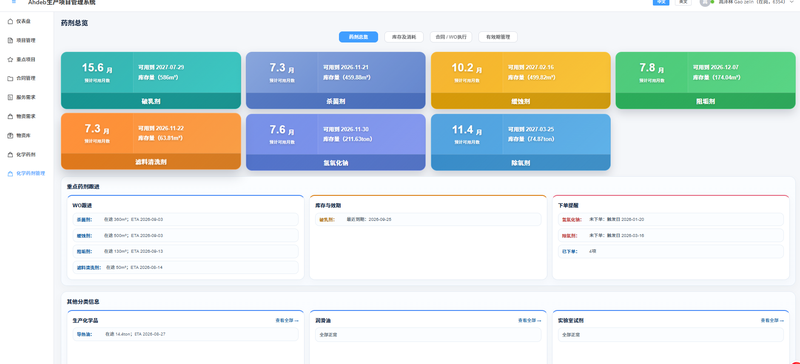Click 全部正常 row under 润滑油
The image size is (800, 364).
tap(428, 334)
